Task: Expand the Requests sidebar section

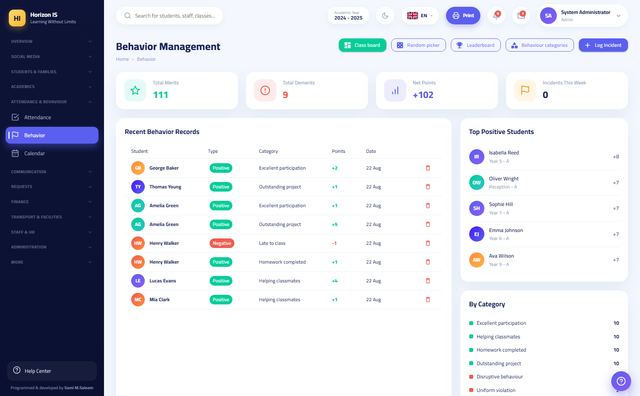Action: pyautogui.click(x=51, y=187)
